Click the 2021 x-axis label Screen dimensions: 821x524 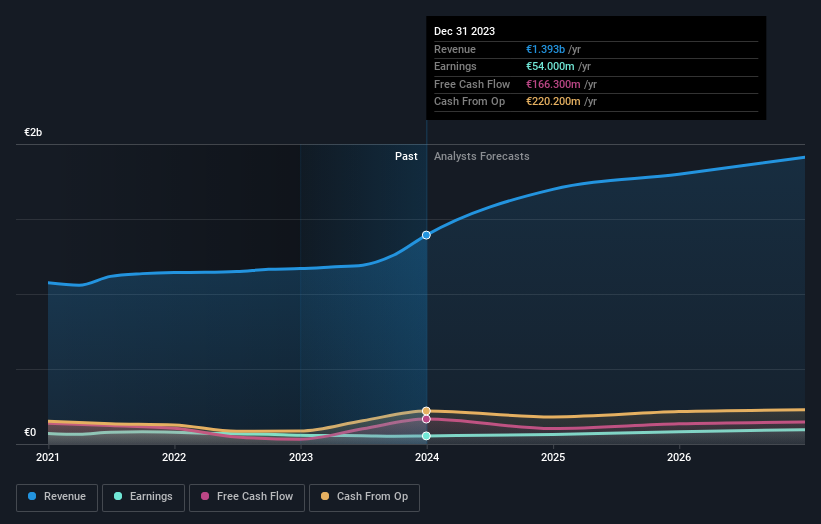[48, 457]
